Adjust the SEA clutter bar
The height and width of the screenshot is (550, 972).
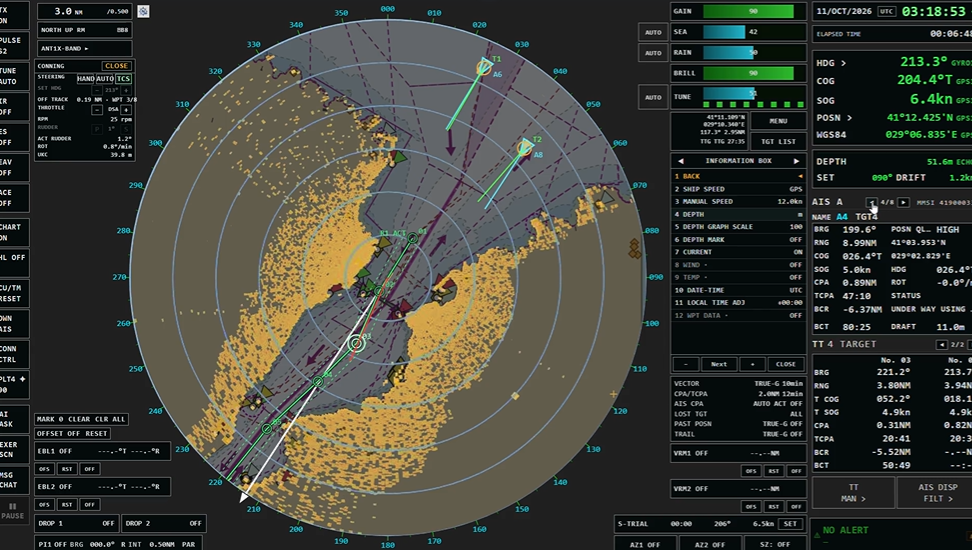click(753, 32)
